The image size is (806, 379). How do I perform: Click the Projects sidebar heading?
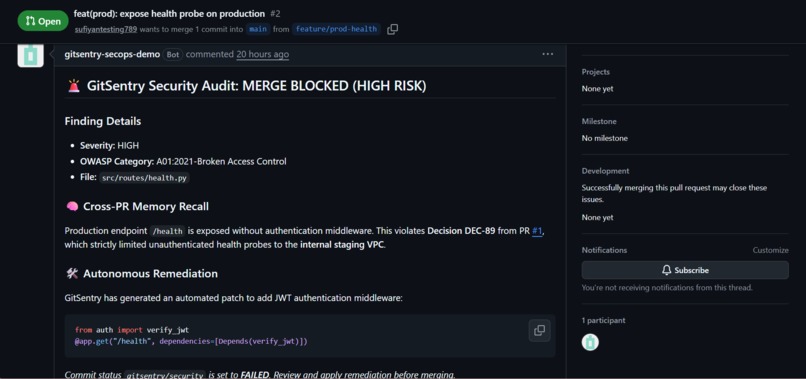pos(596,72)
